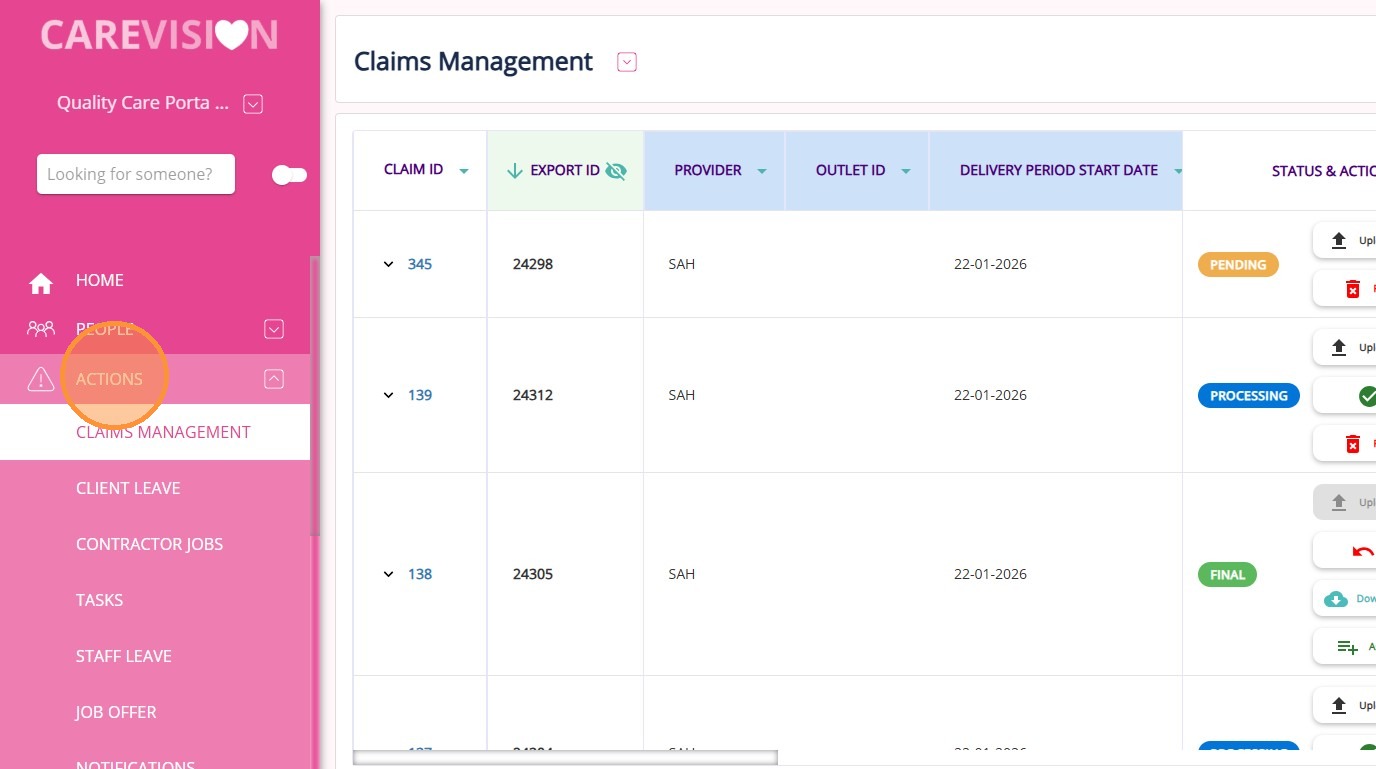The width and height of the screenshot is (1376, 769).
Task: Click the red undo arrow for claim 138
Action: tap(1362, 551)
